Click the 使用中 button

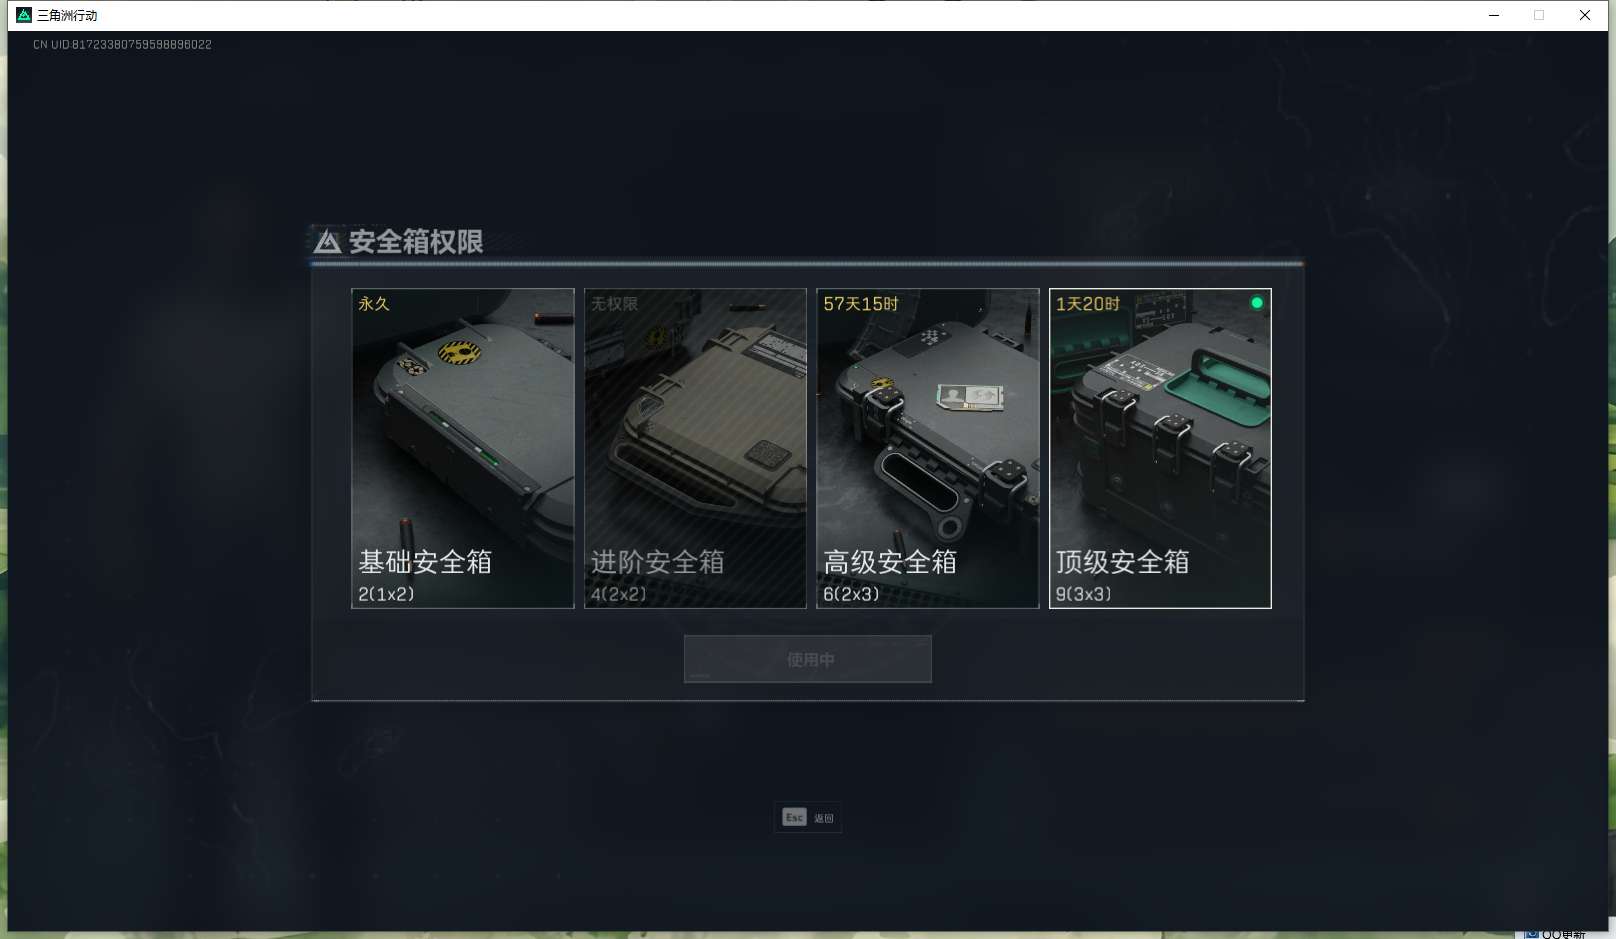(808, 659)
